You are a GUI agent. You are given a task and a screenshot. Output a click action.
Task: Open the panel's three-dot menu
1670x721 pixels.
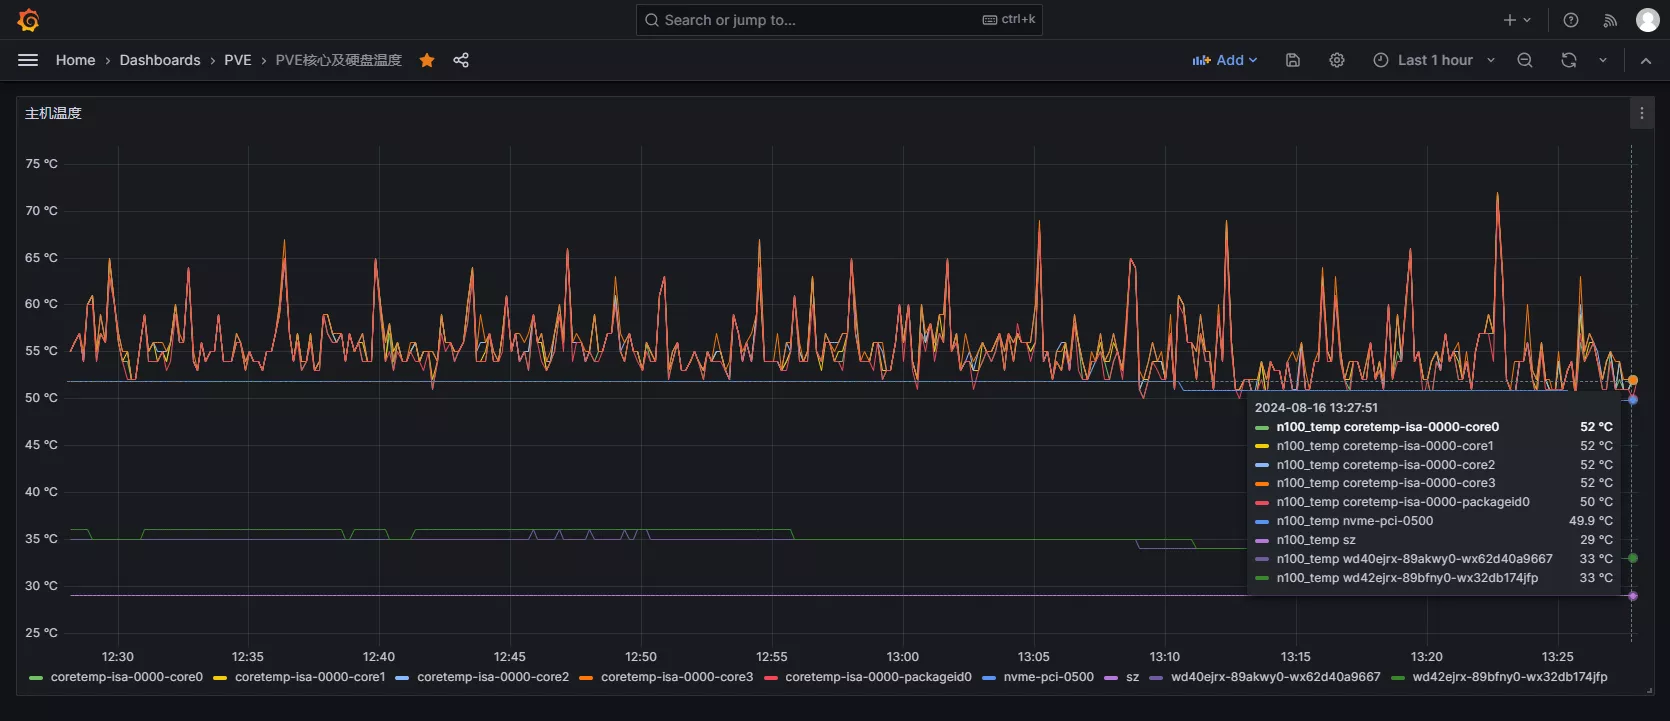[x=1642, y=113]
